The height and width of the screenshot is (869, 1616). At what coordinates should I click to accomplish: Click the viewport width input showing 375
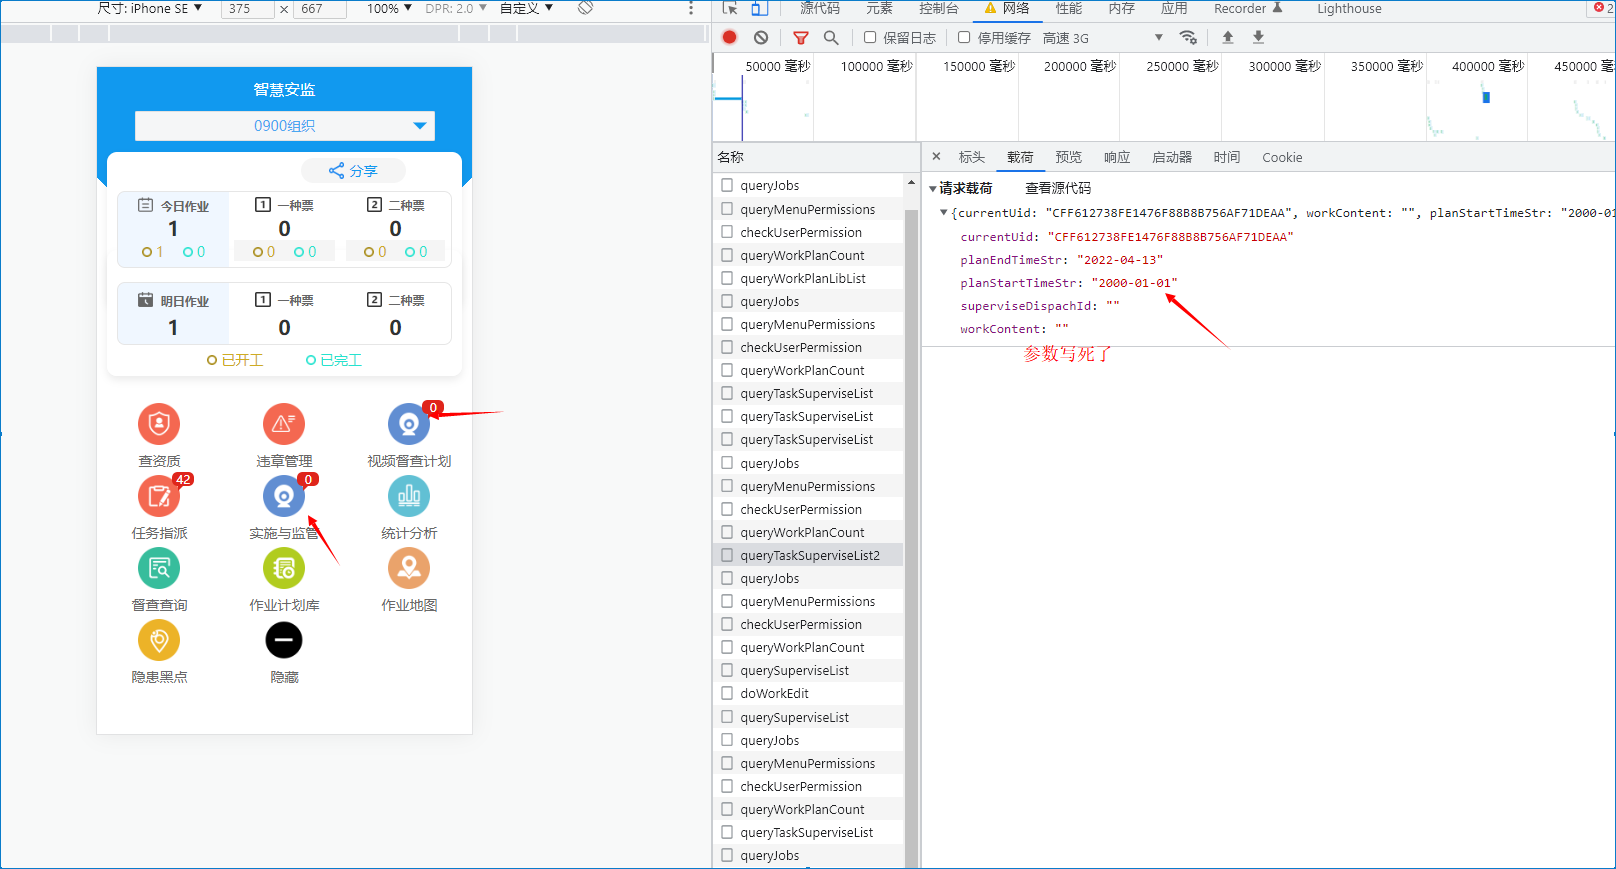click(x=246, y=9)
